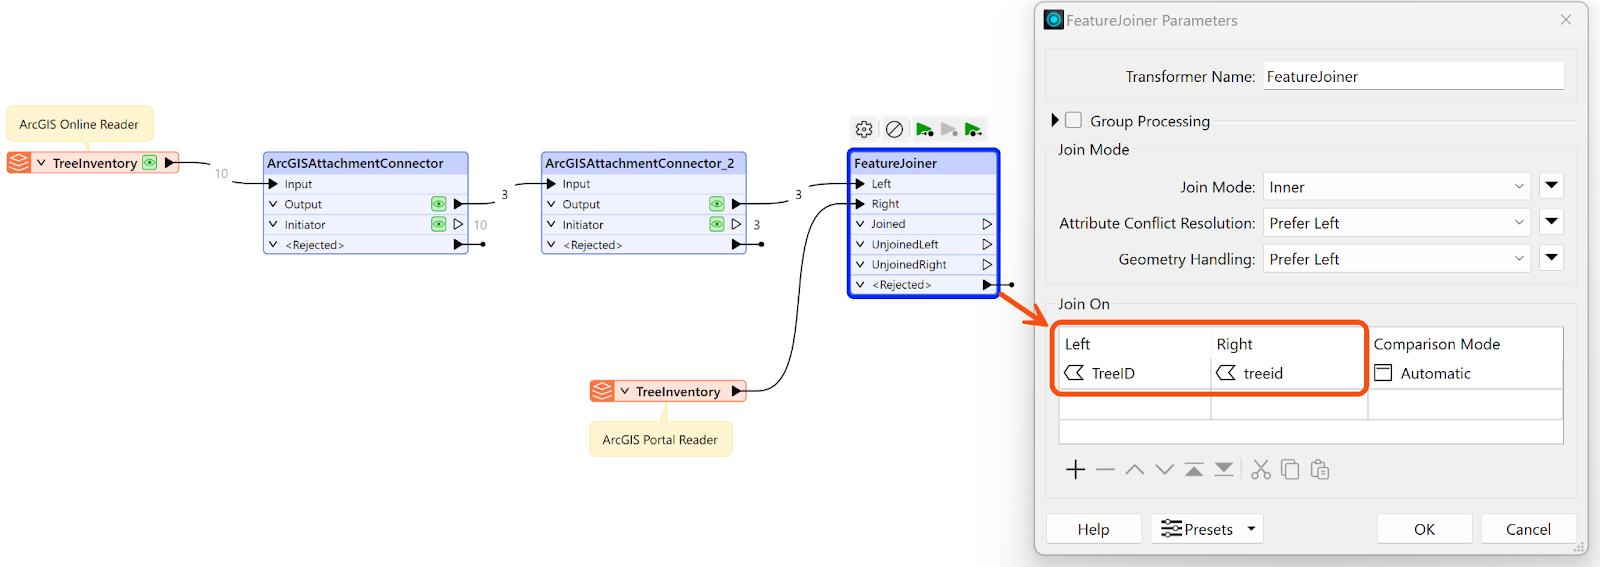Image resolution: width=1600 pixels, height=567 pixels.
Task: Click the cut scissors icon in Join On
Action: (x=1261, y=469)
